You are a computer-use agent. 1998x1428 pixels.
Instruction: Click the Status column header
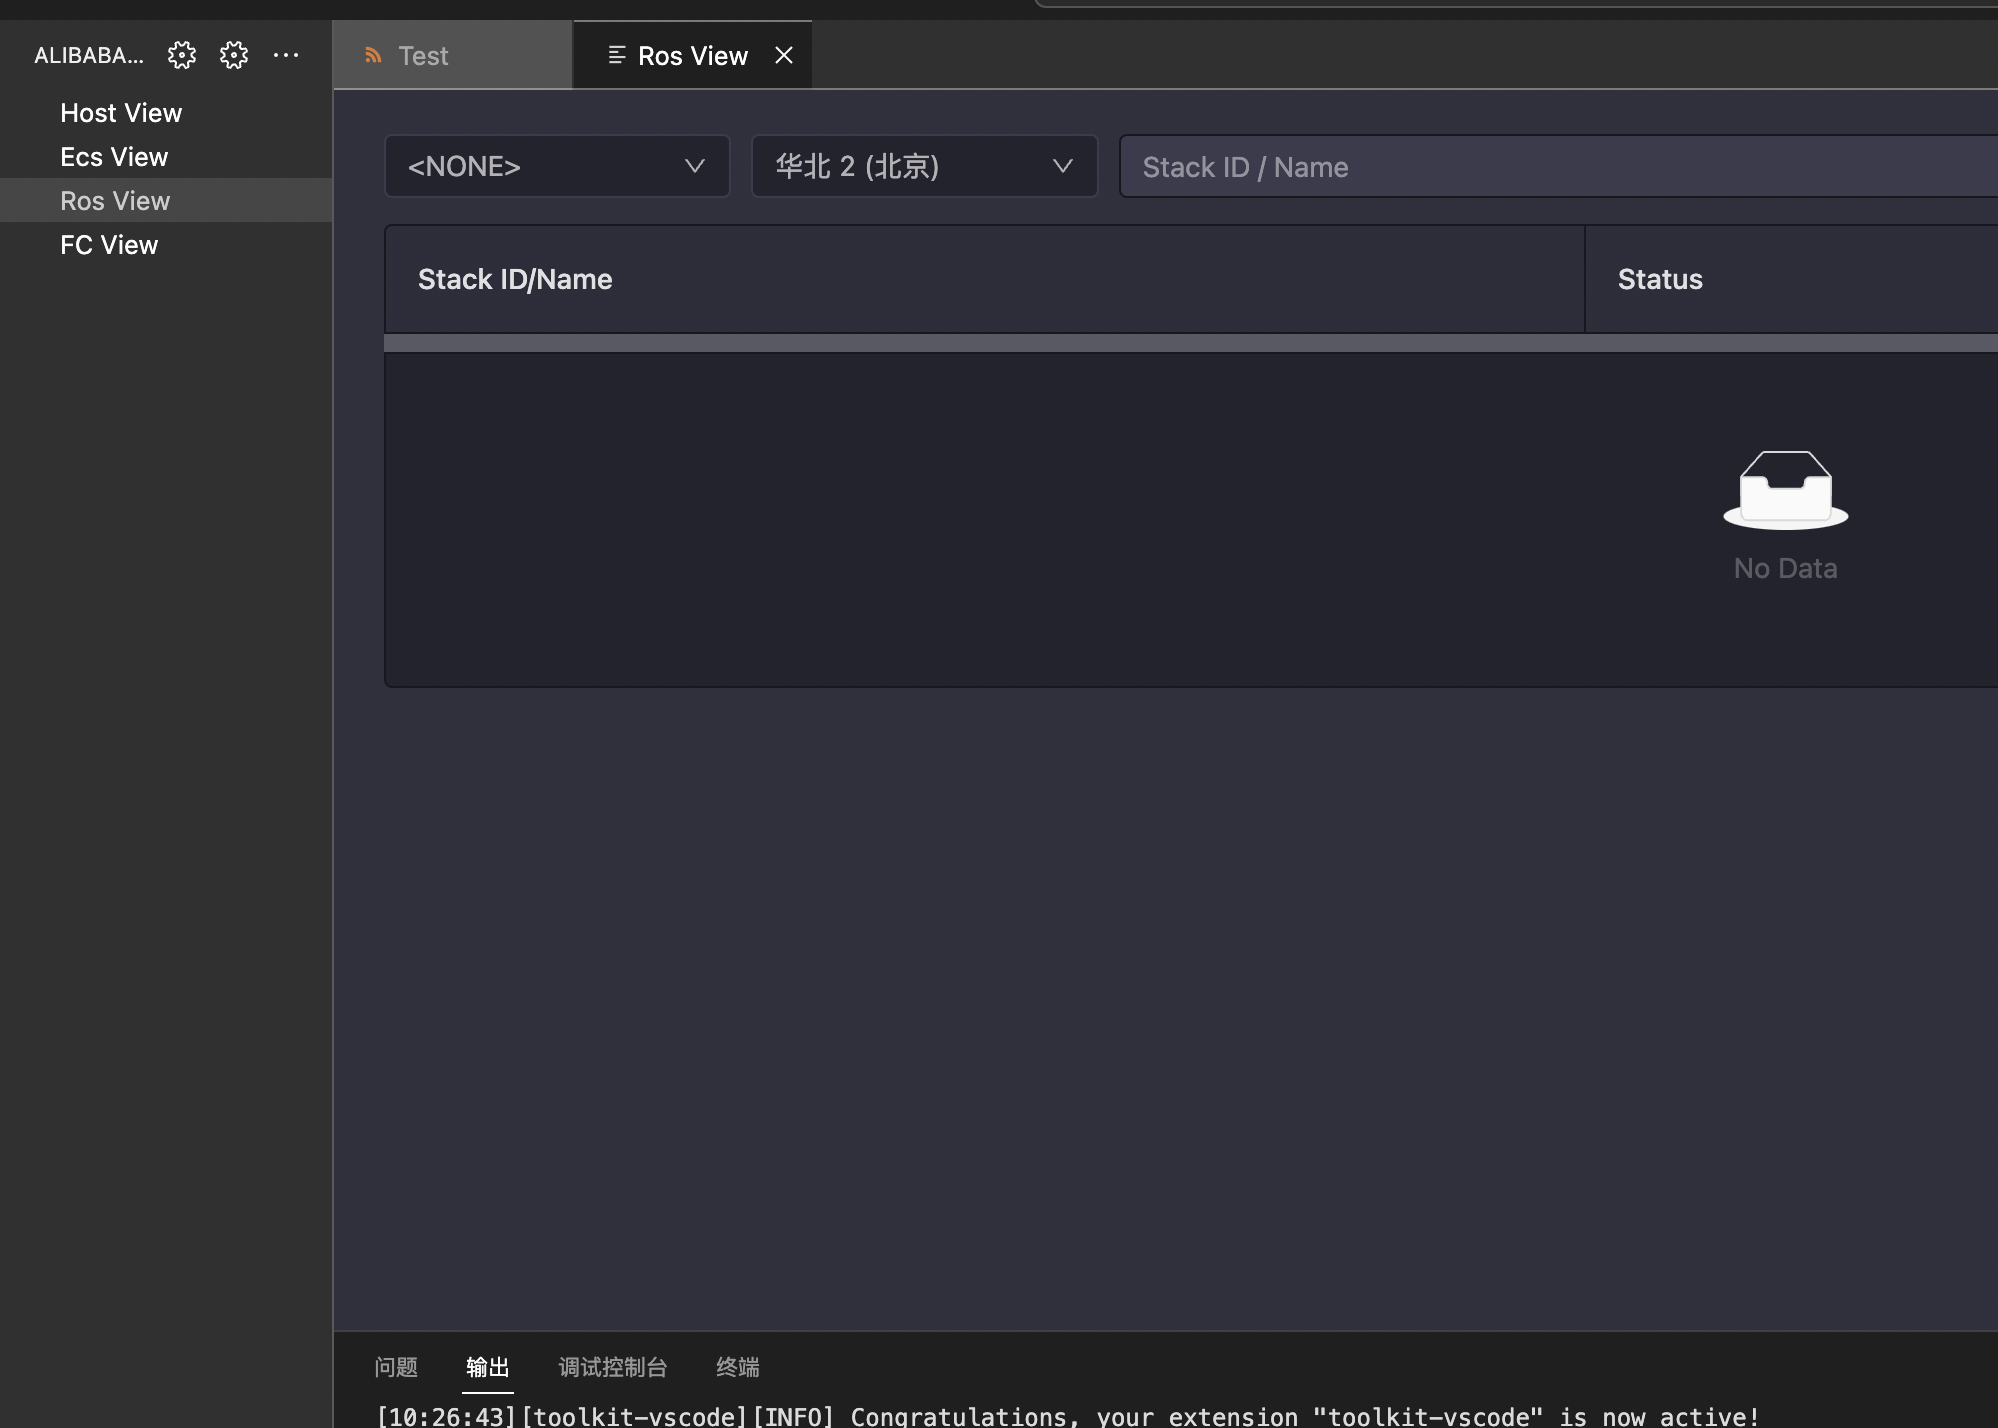click(1792, 279)
